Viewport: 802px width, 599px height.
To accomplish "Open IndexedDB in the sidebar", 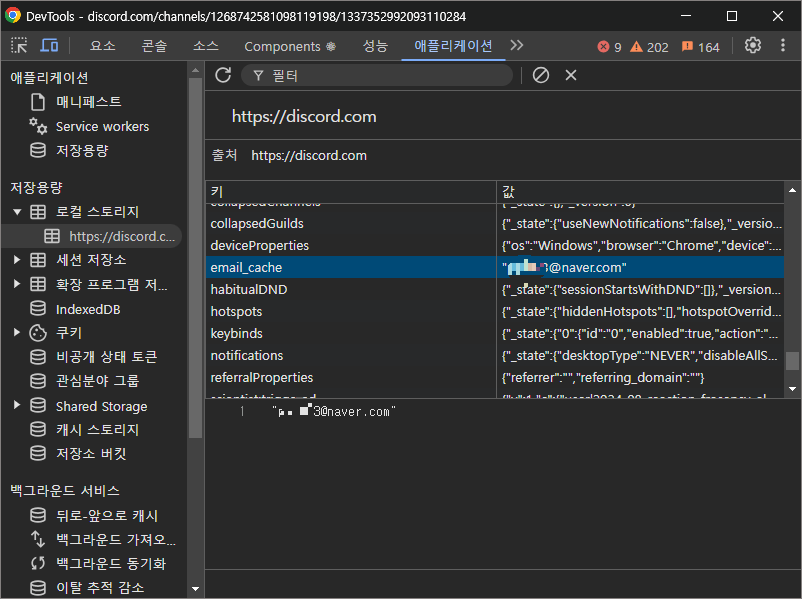I will [x=88, y=309].
